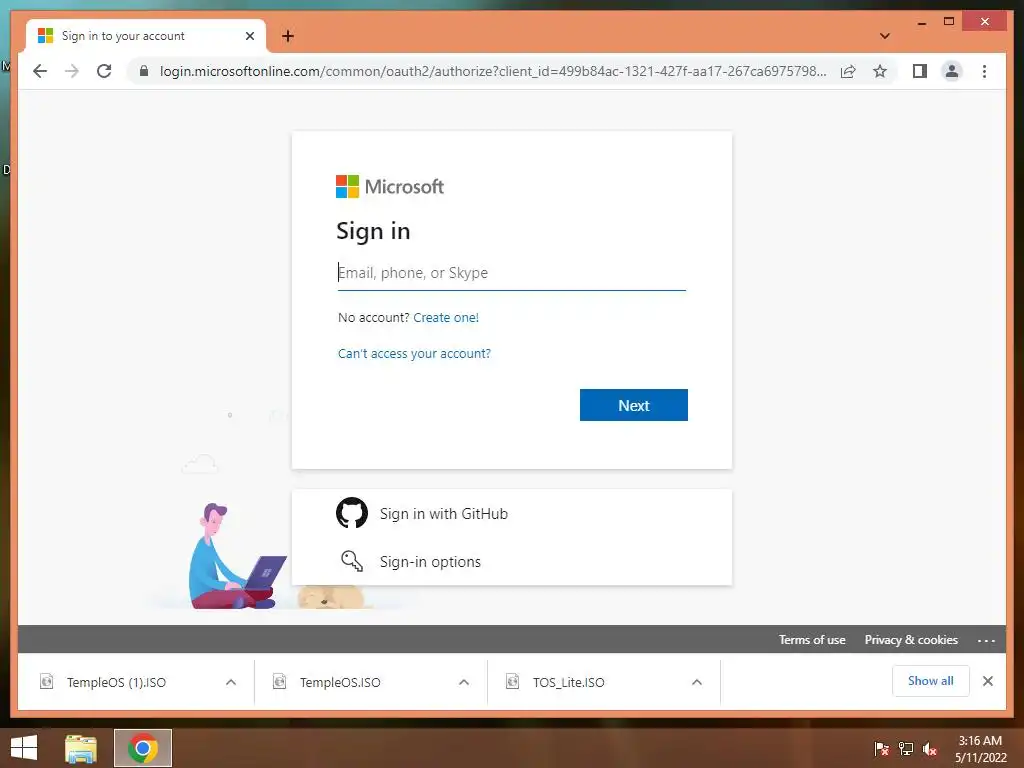Image resolution: width=1024 pixels, height=768 pixels.
Task: Click the browser forward arrow
Action: click(72, 71)
